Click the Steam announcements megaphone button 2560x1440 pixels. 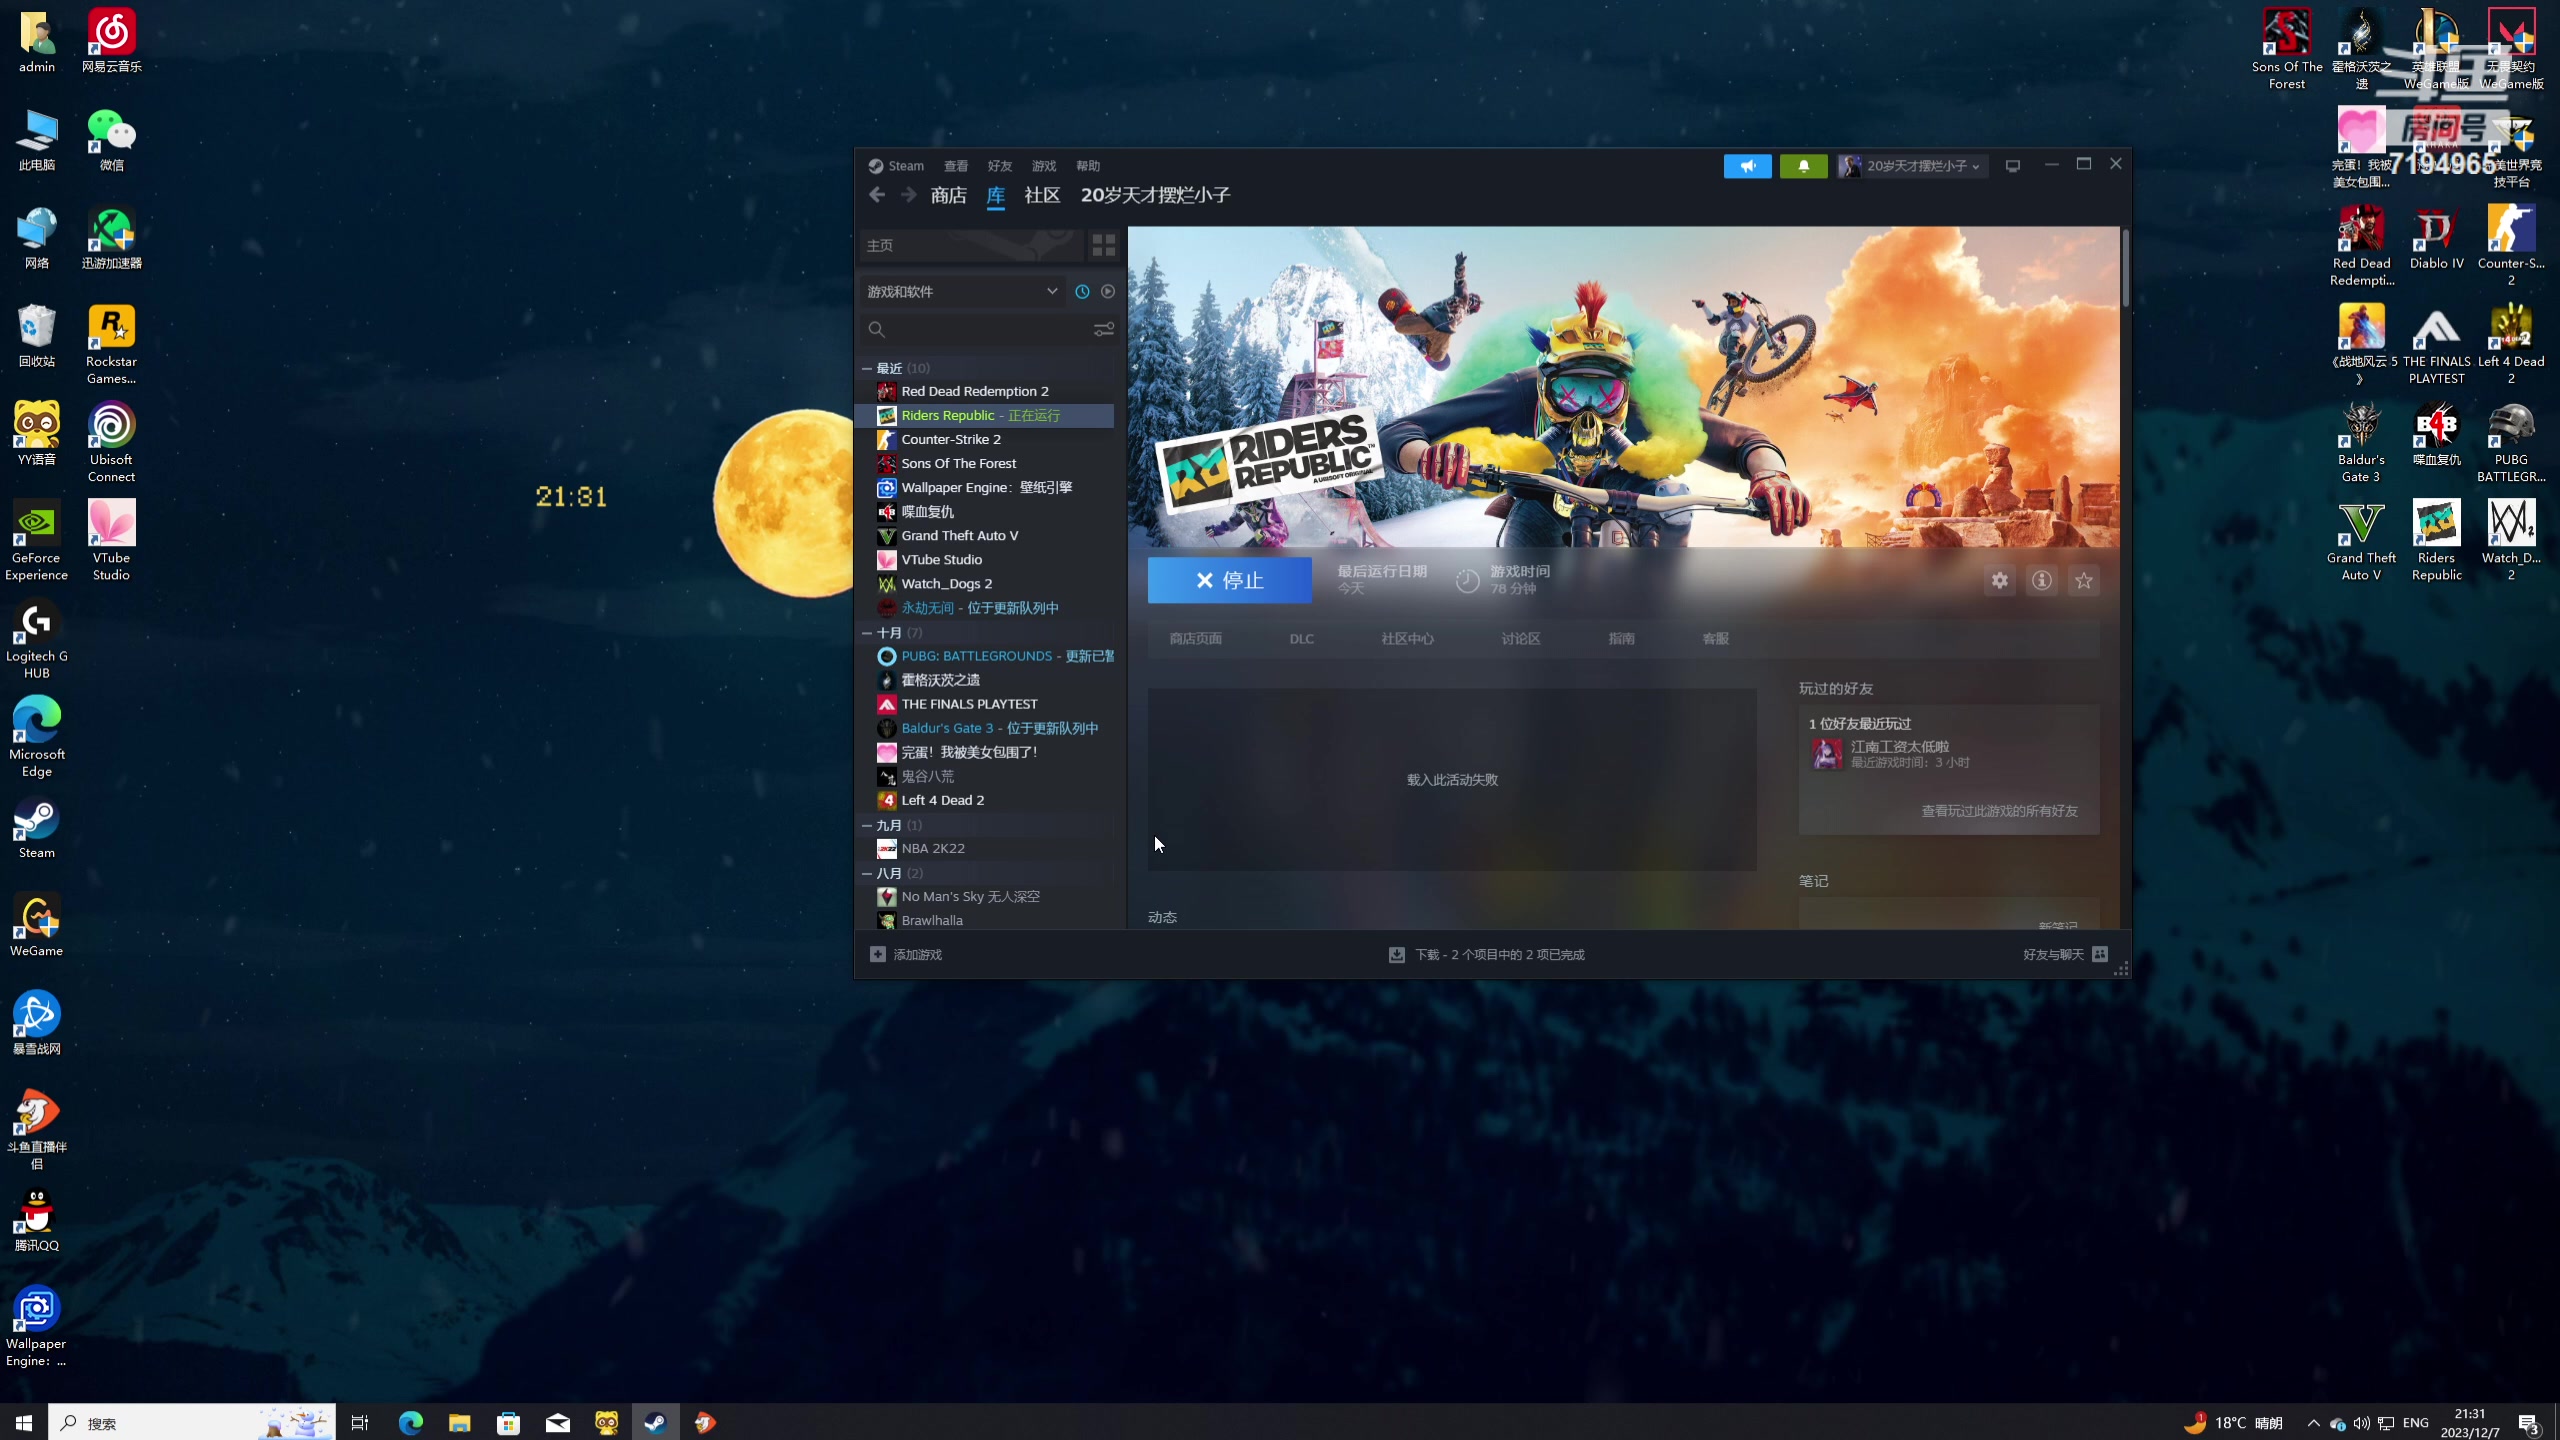pos(1747,166)
